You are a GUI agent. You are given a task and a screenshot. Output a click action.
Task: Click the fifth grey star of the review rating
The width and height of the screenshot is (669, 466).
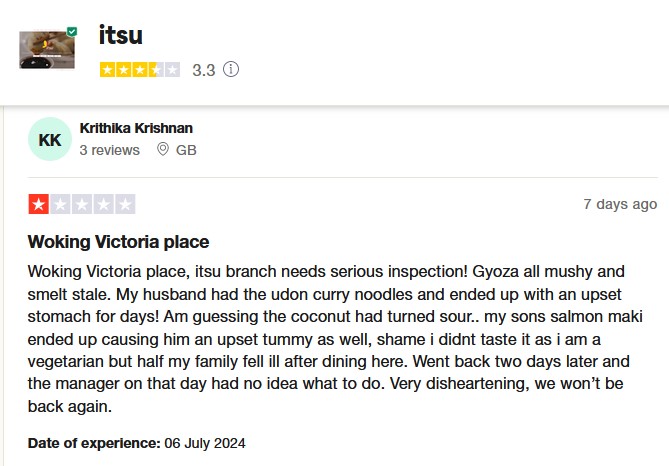(x=125, y=204)
